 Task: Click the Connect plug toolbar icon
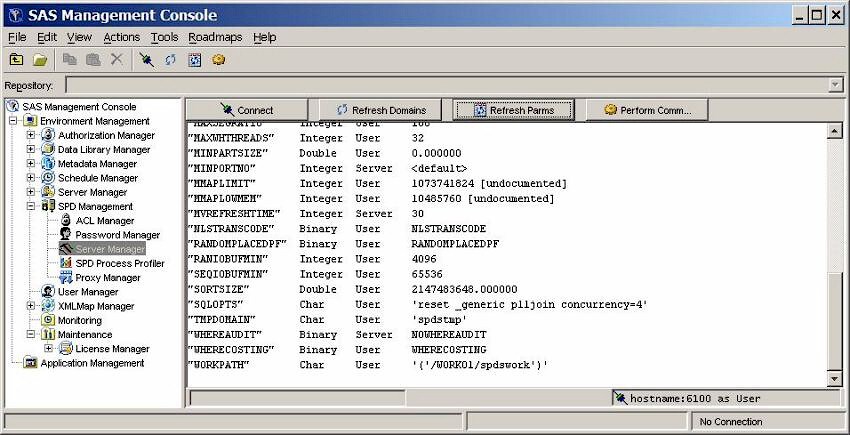146,60
